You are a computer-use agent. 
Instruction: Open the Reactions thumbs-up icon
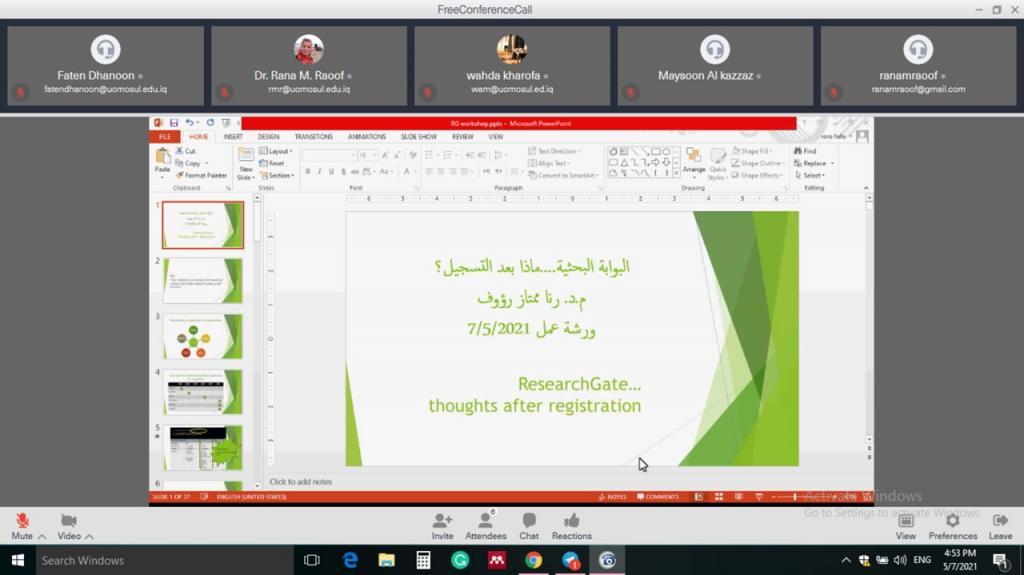571,521
